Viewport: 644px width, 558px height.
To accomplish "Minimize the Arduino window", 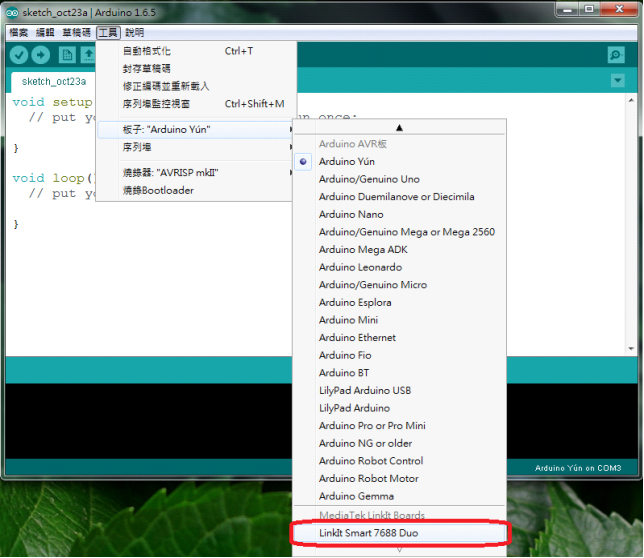I will tap(568, 9).
